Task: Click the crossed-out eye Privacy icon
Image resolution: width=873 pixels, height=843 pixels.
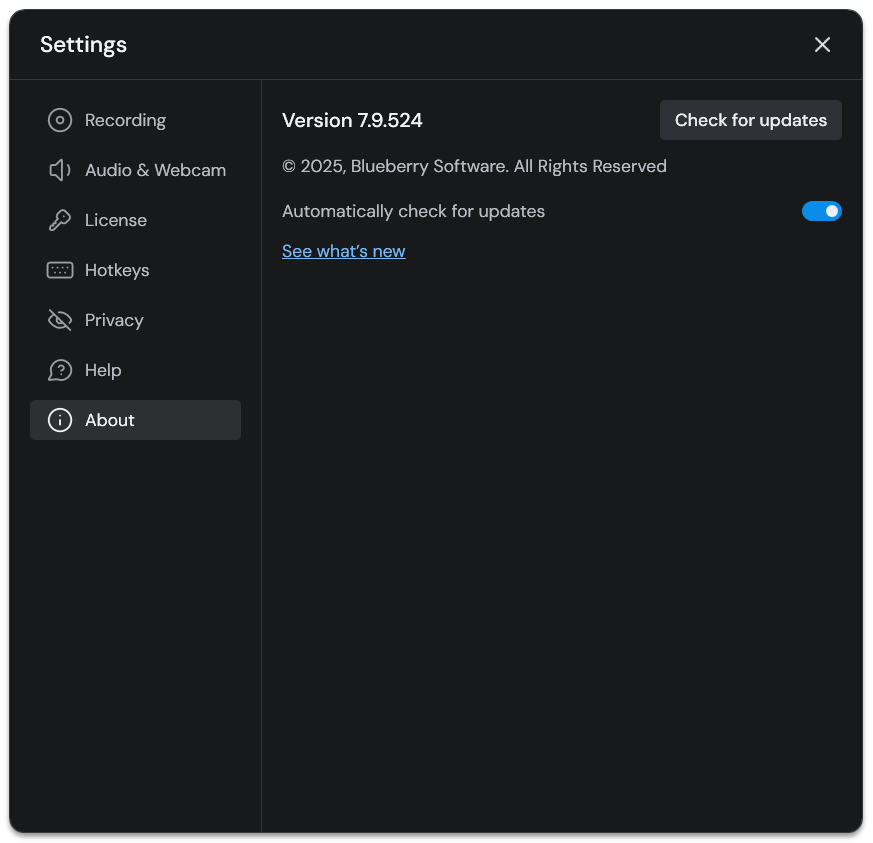Action: [x=60, y=320]
